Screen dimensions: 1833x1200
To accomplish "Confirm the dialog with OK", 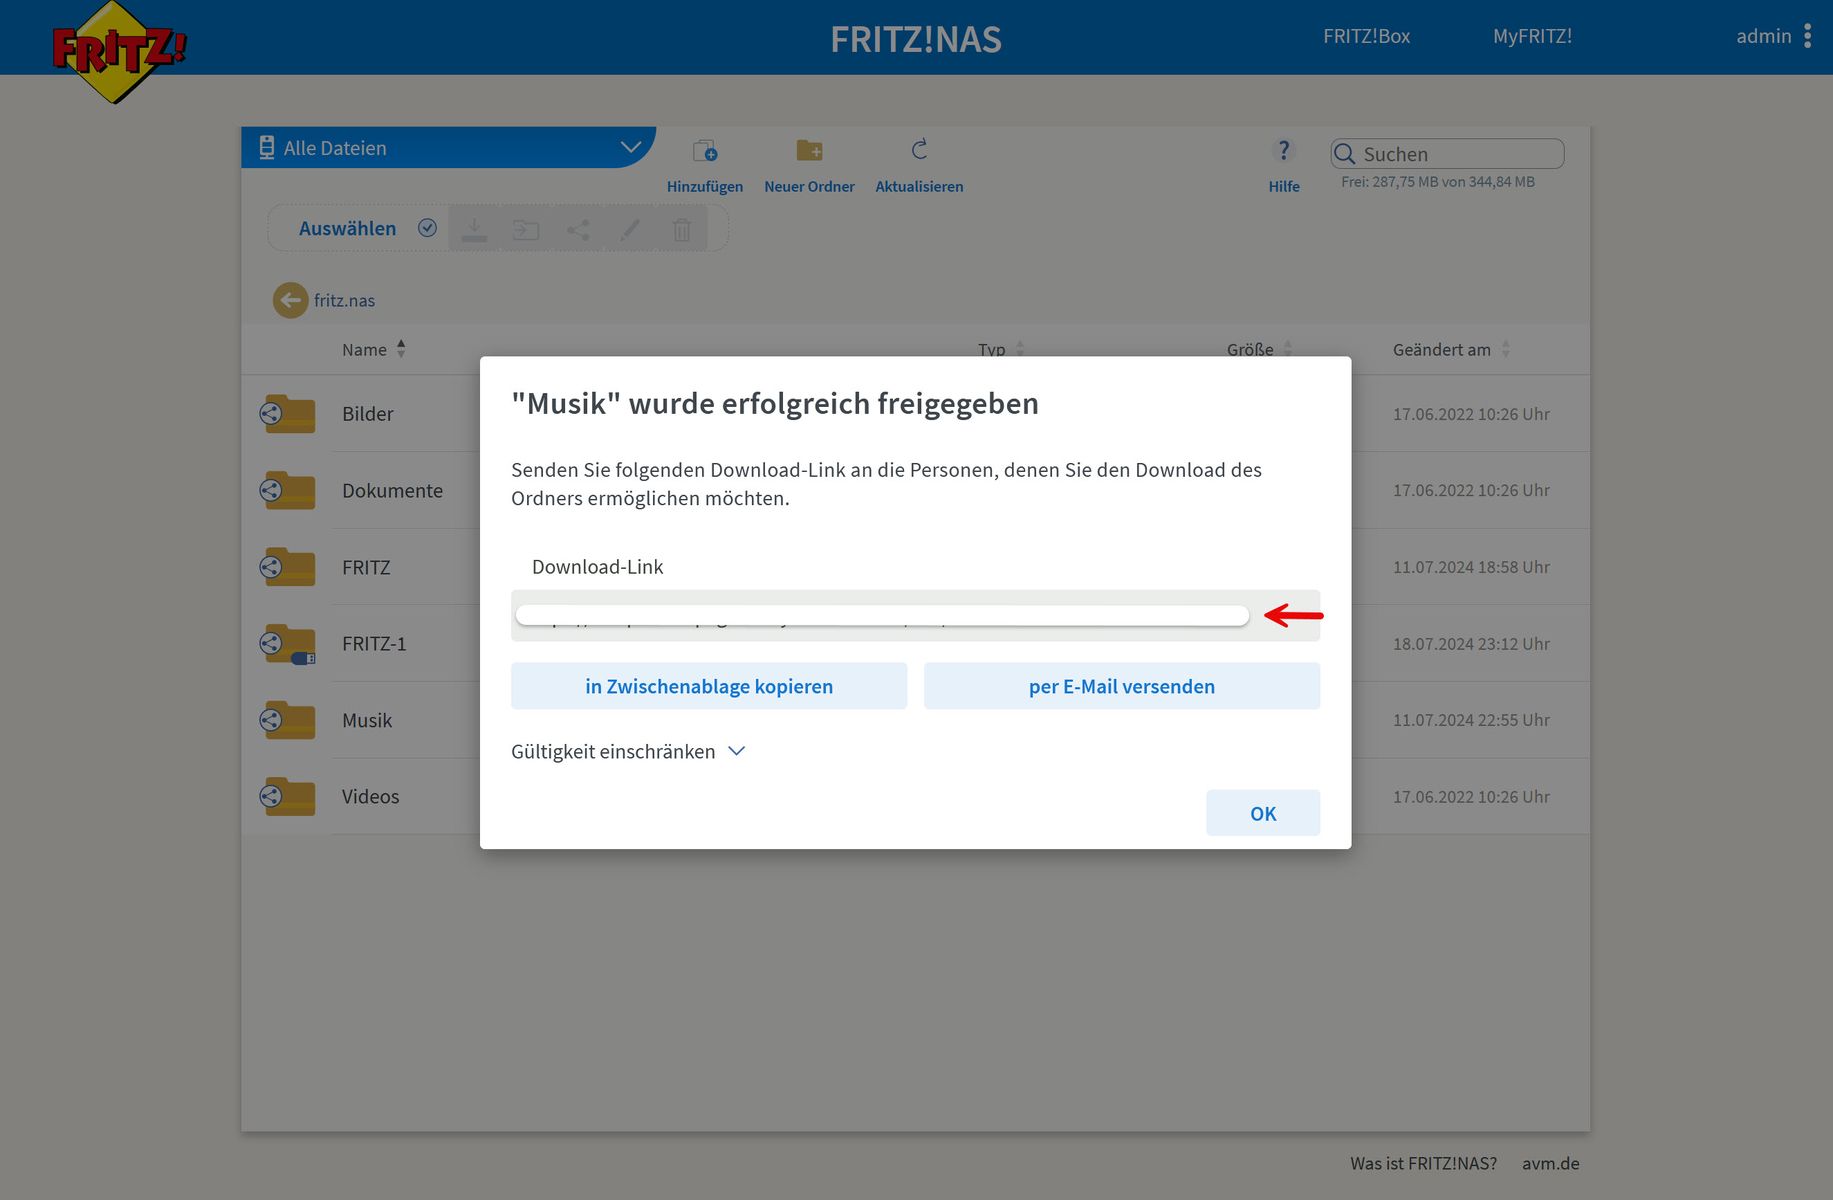I will (1263, 813).
